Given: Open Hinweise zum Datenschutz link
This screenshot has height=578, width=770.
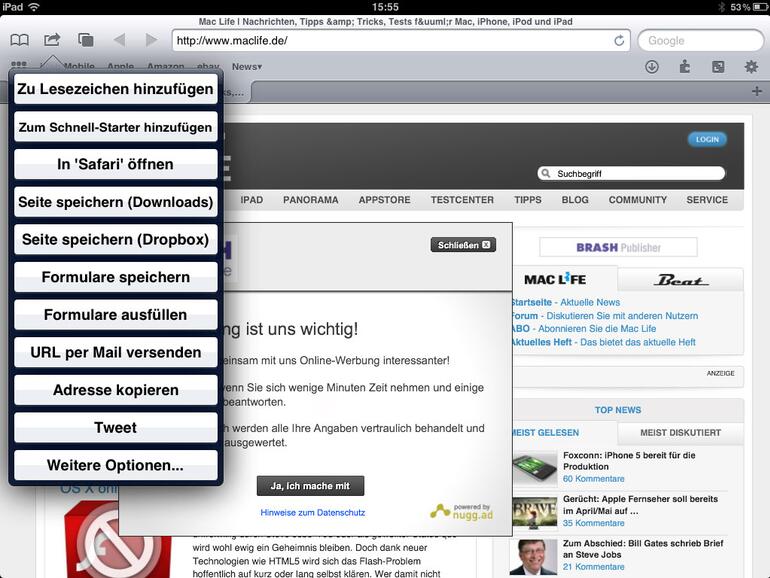Looking at the screenshot, I should click(313, 512).
